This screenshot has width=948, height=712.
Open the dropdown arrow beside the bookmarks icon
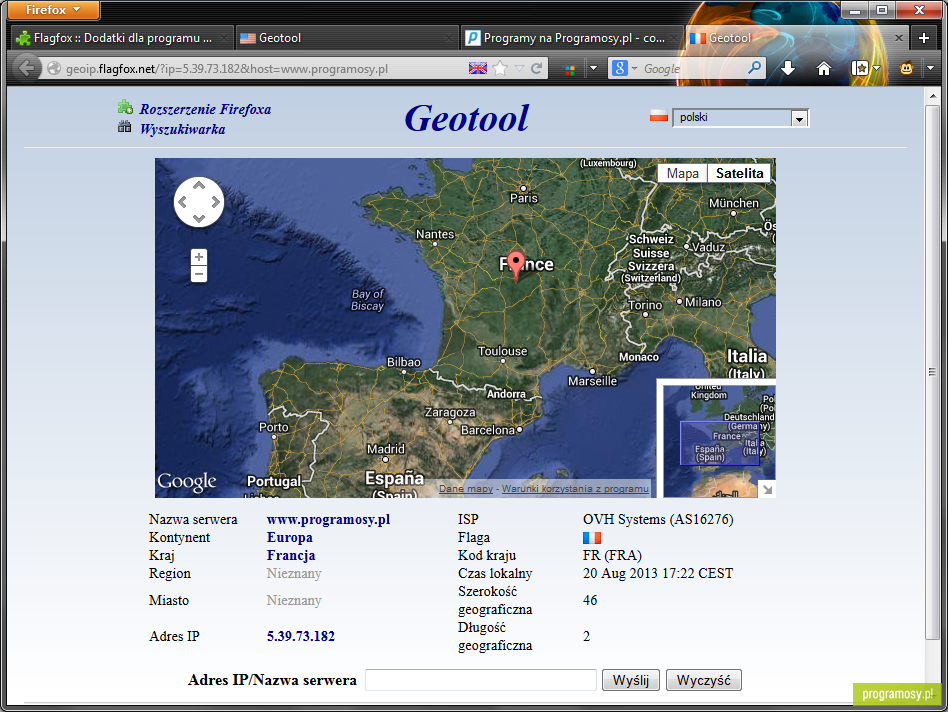[x=875, y=68]
